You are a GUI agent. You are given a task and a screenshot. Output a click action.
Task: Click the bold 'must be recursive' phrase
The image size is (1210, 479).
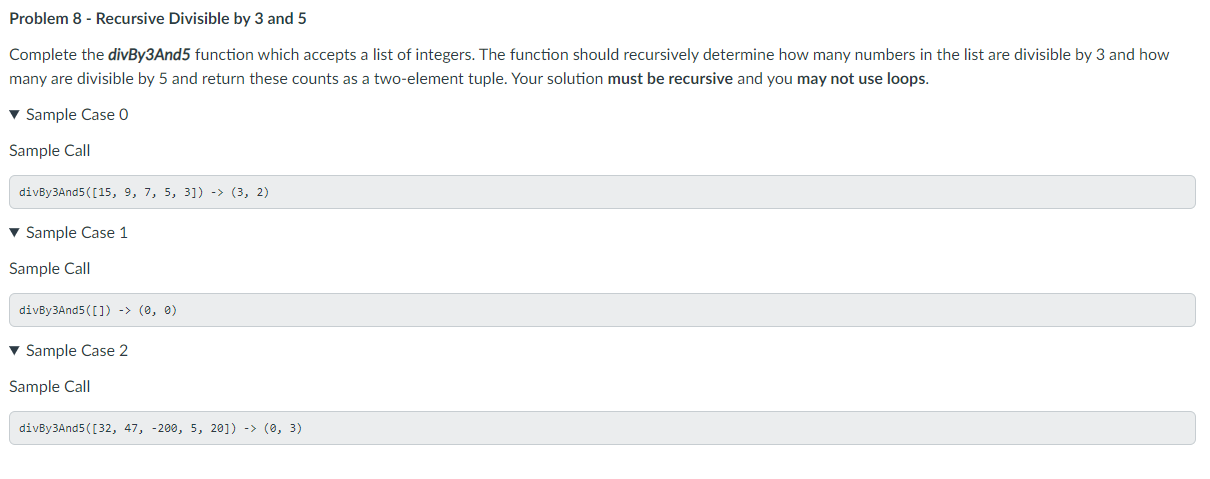pos(670,79)
